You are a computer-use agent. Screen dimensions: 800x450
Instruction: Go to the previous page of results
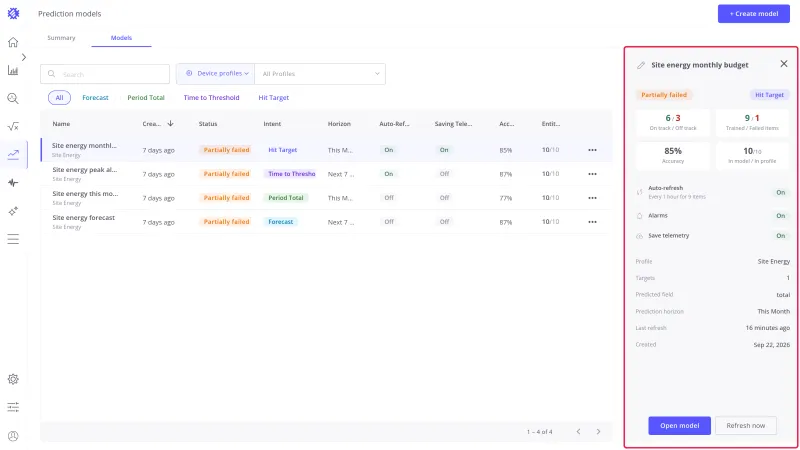coord(578,432)
